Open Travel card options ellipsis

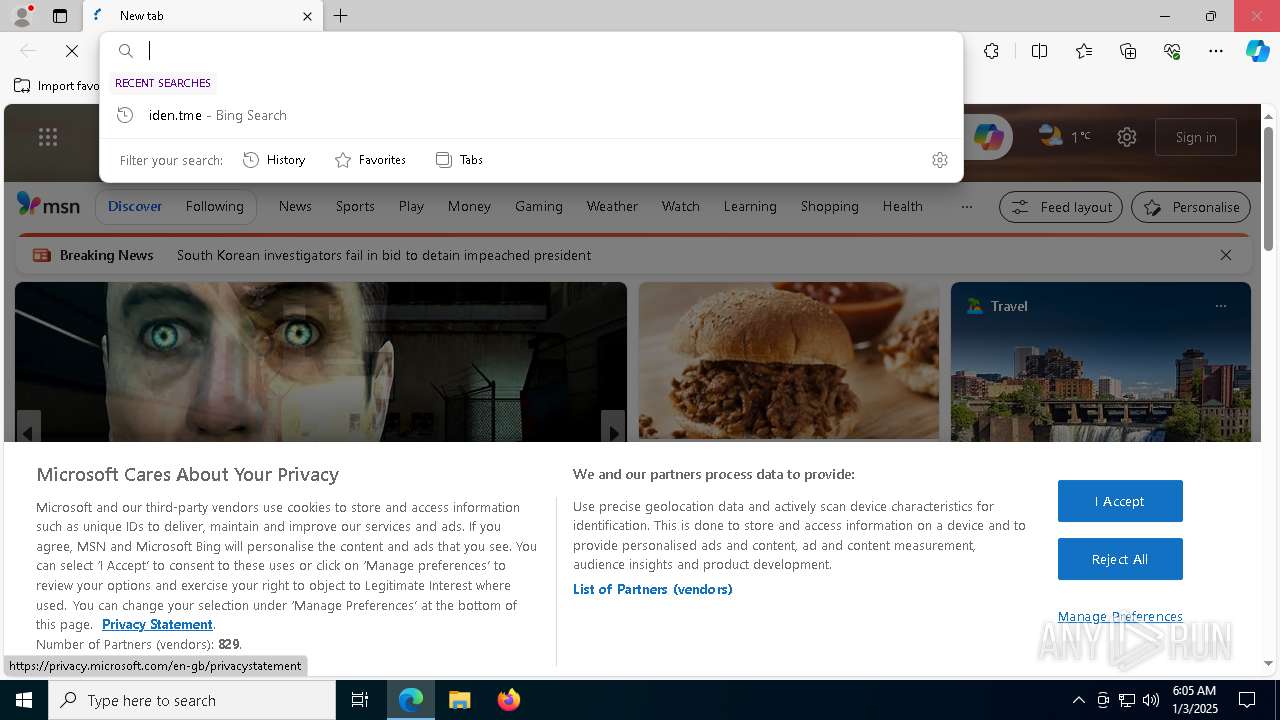point(1220,306)
